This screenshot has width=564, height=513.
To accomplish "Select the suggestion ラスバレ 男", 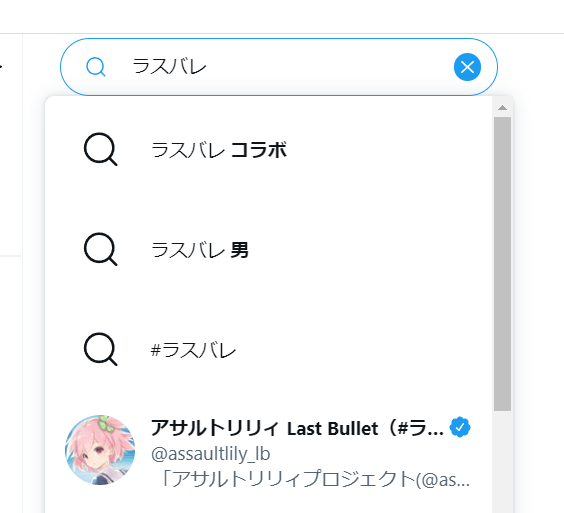I will pos(268,250).
